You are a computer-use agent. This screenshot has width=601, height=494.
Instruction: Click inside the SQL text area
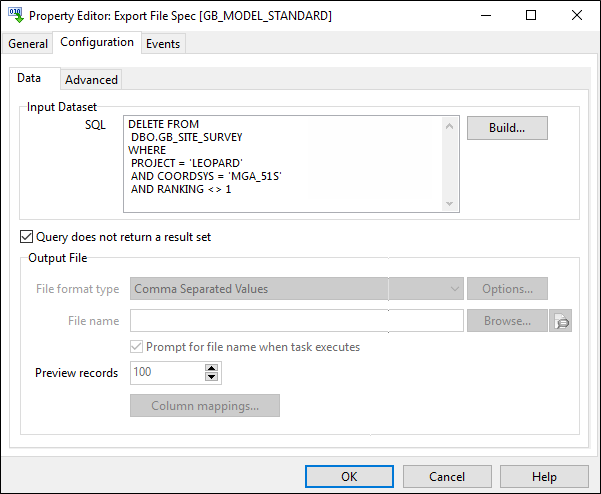coord(284,164)
